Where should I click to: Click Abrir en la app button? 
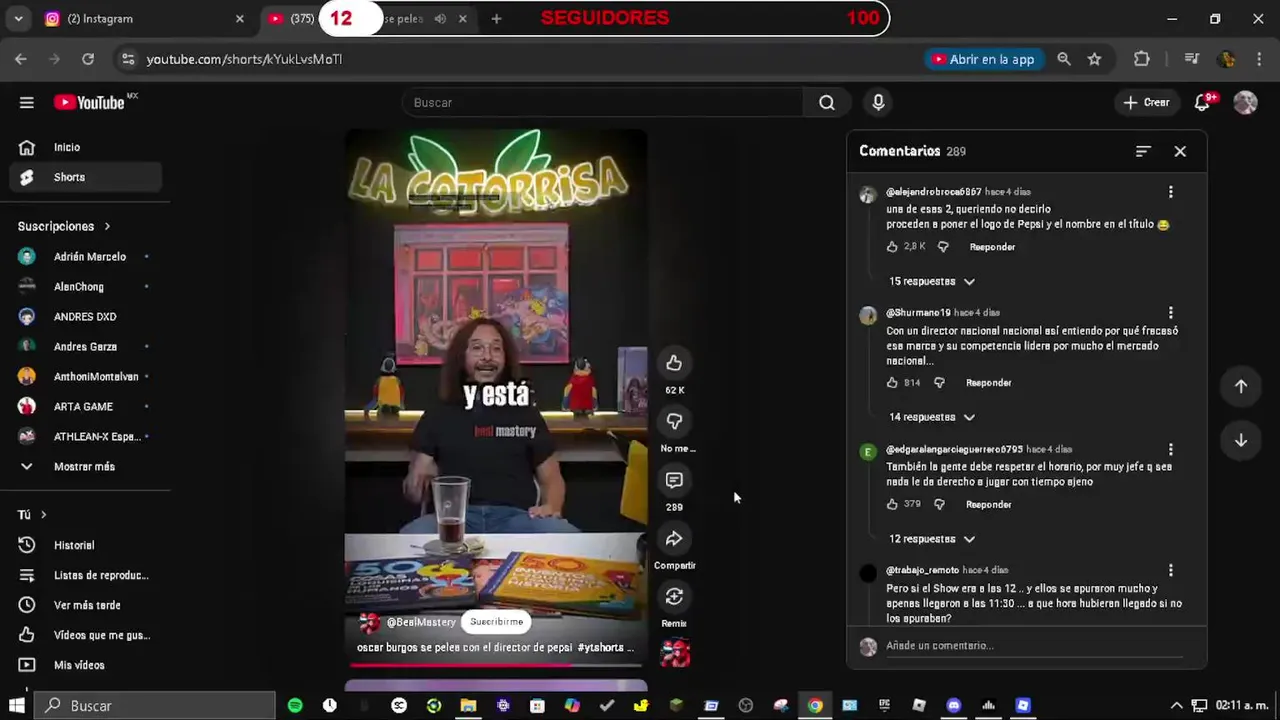(984, 59)
